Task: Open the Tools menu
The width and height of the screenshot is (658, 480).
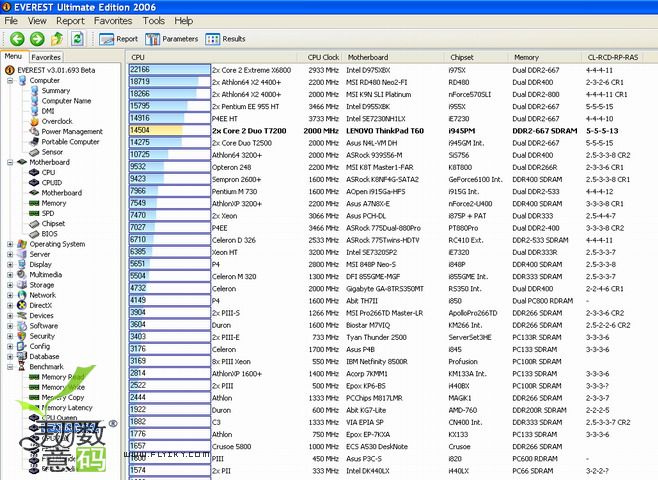Action: [154, 21]
